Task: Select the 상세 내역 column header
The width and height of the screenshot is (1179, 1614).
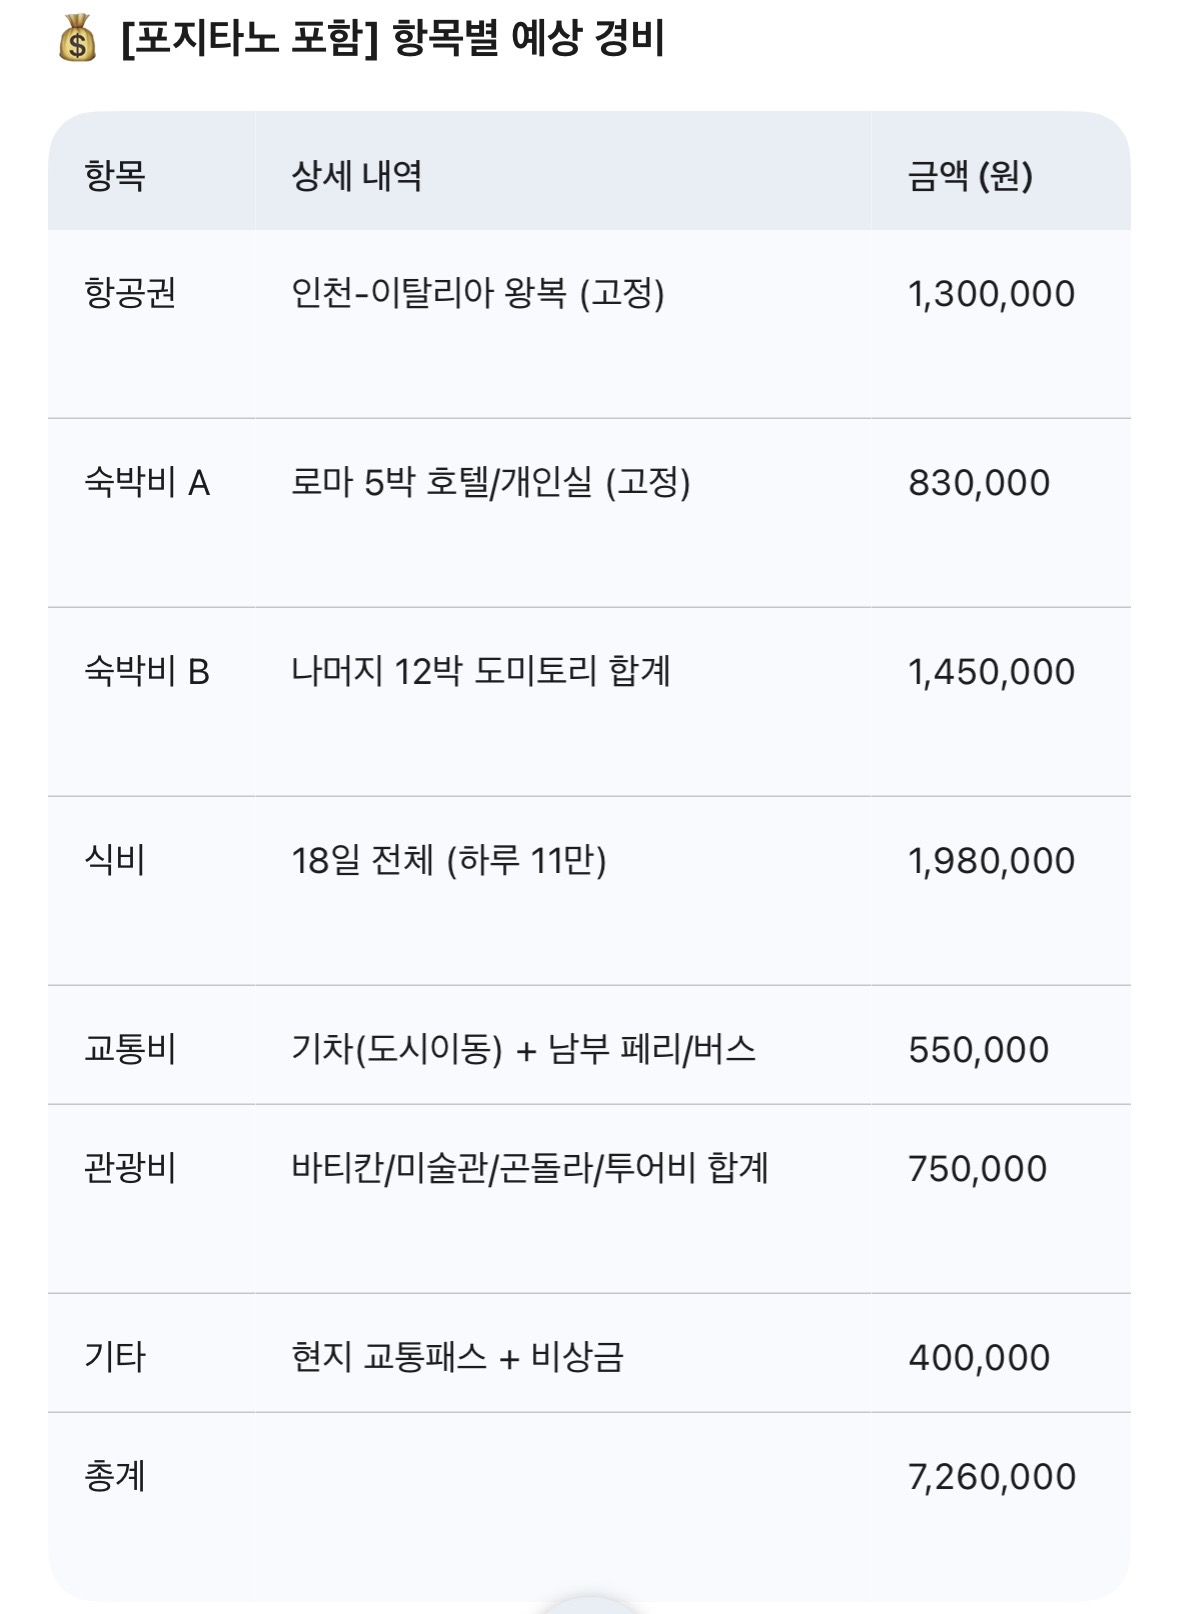Action: [356, 176]
